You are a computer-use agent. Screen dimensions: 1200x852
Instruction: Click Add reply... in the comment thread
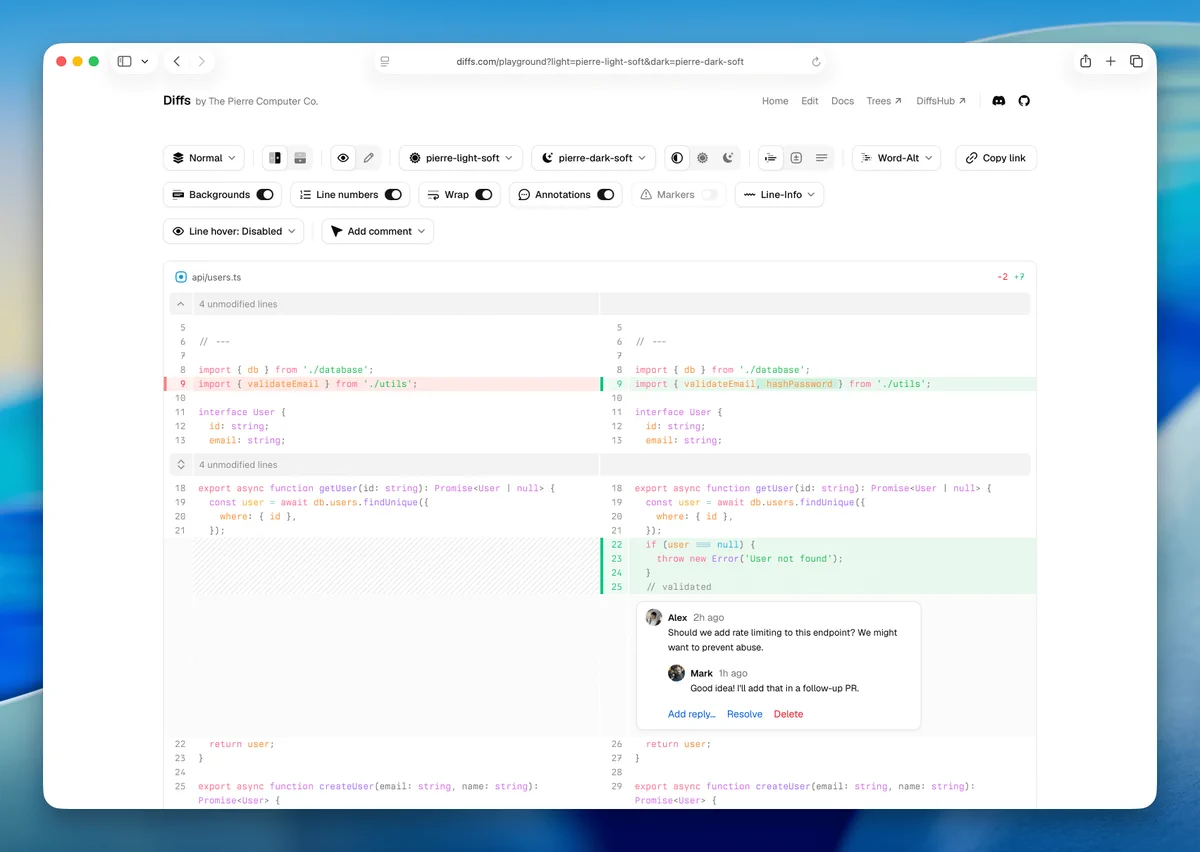pyautogui.click(x=692, y=714)
